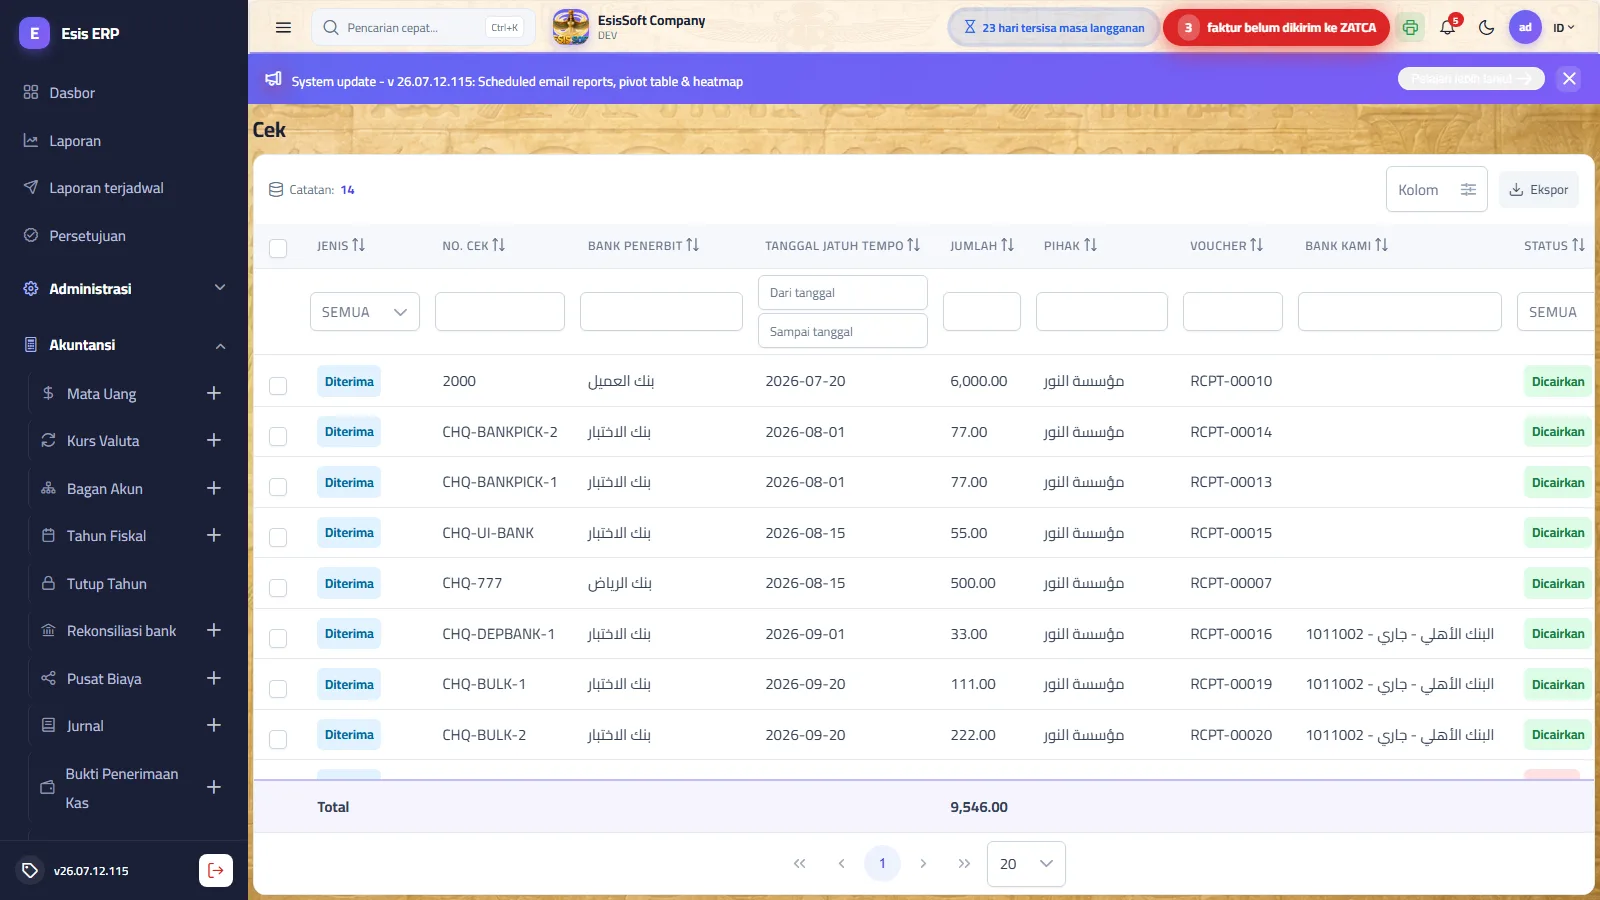Sort by Bank Kami column arrows
This screenshot has height=900, width=1600.
click(x=1382, y=245)
